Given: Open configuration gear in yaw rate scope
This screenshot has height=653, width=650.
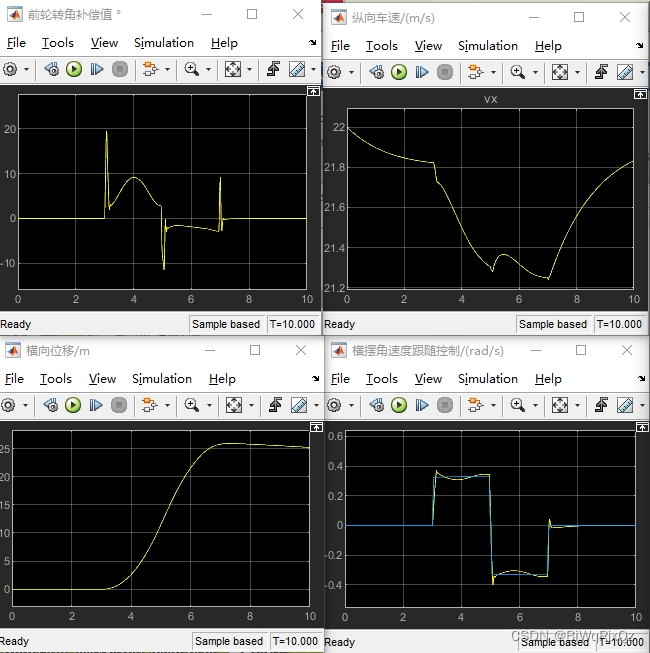Looking at the screenshot, I should point(334,405).
